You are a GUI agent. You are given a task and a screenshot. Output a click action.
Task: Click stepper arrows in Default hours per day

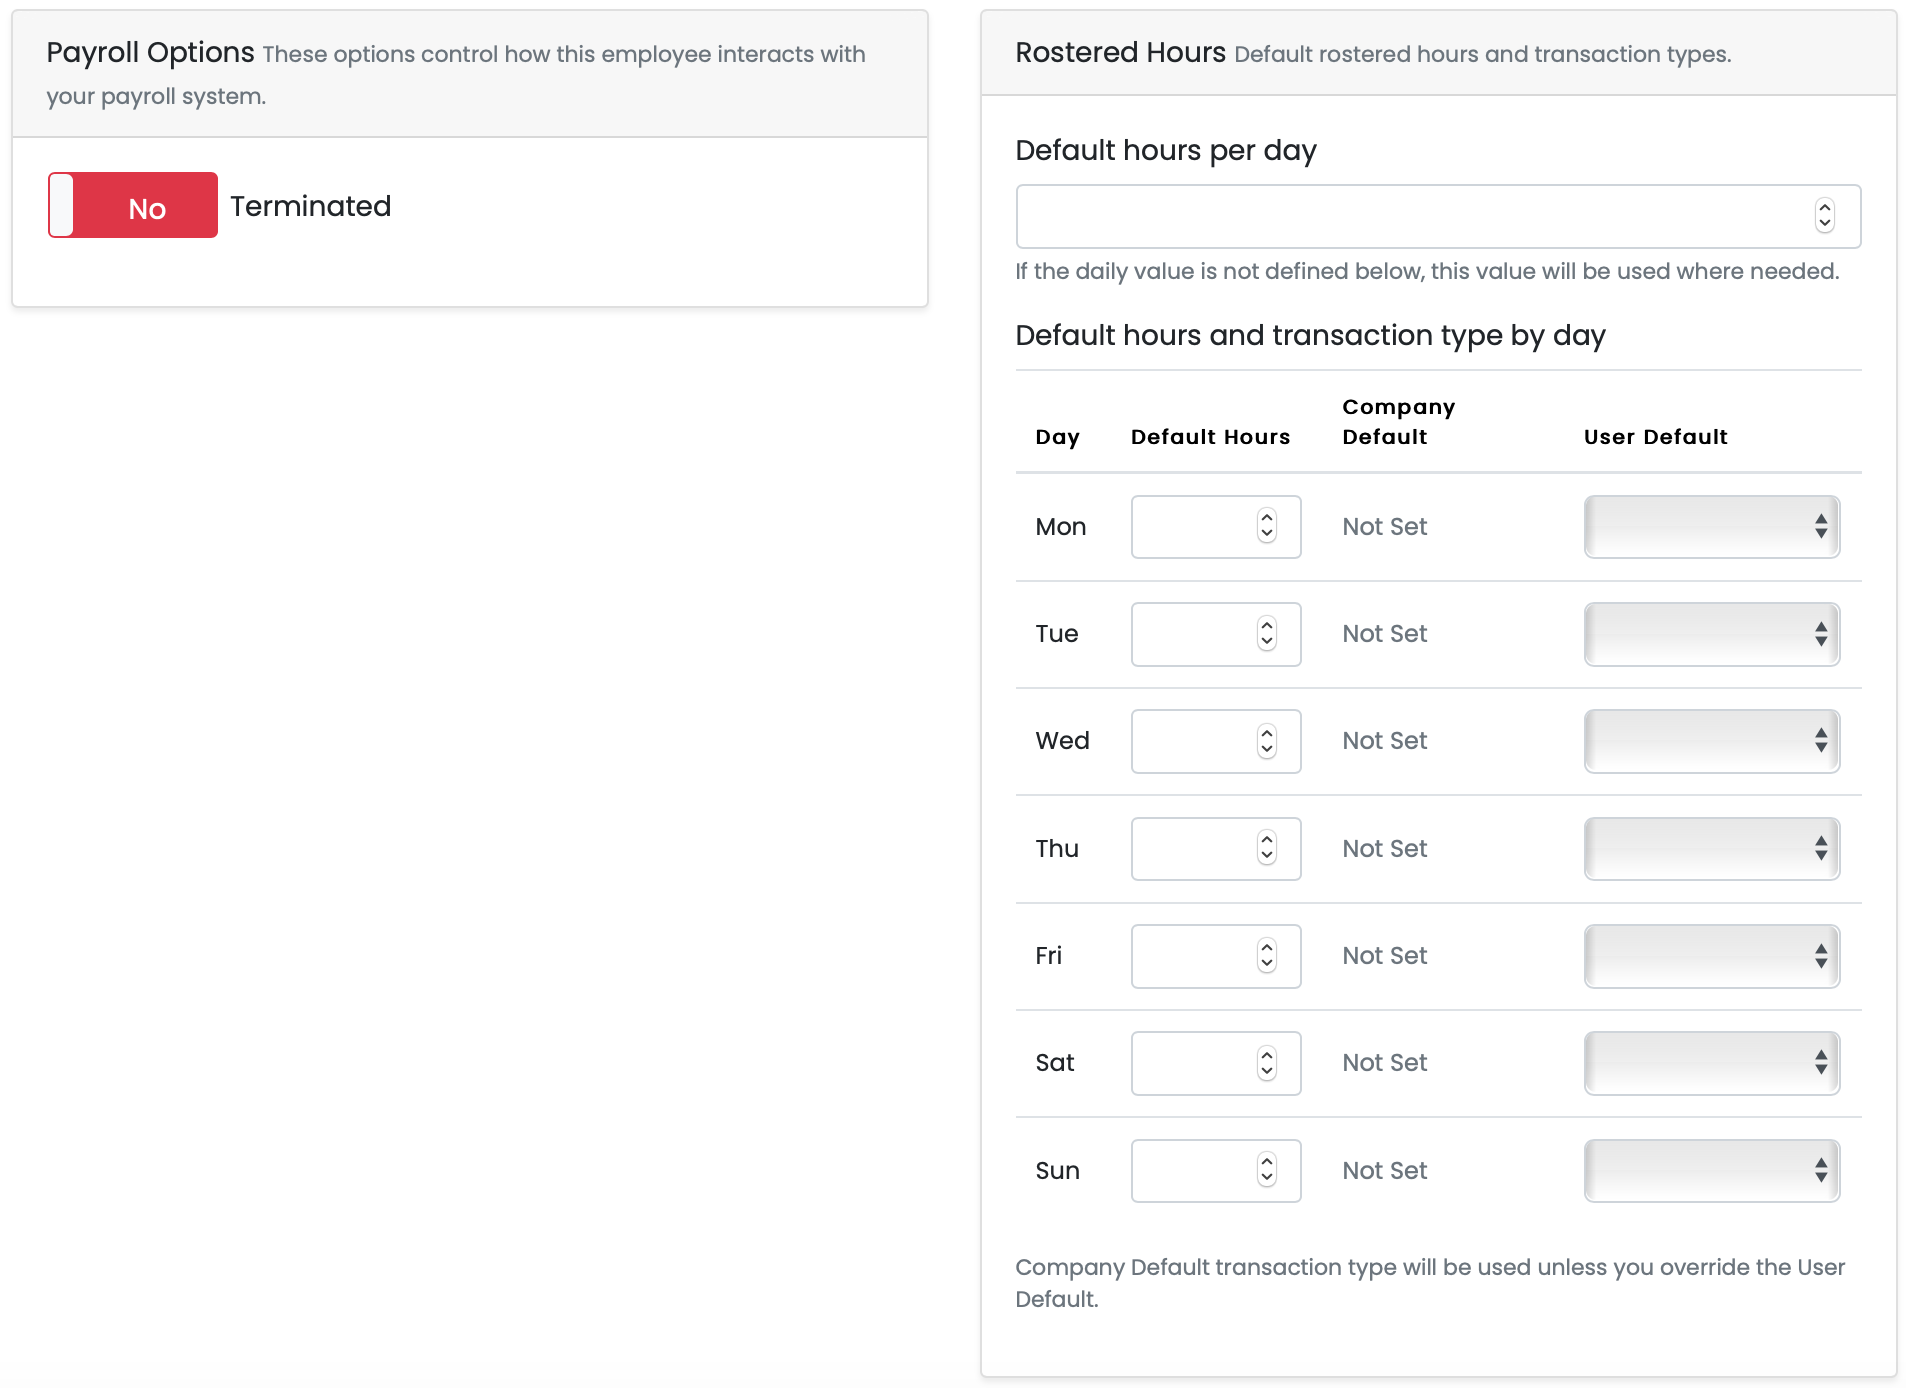[1824, 216]
